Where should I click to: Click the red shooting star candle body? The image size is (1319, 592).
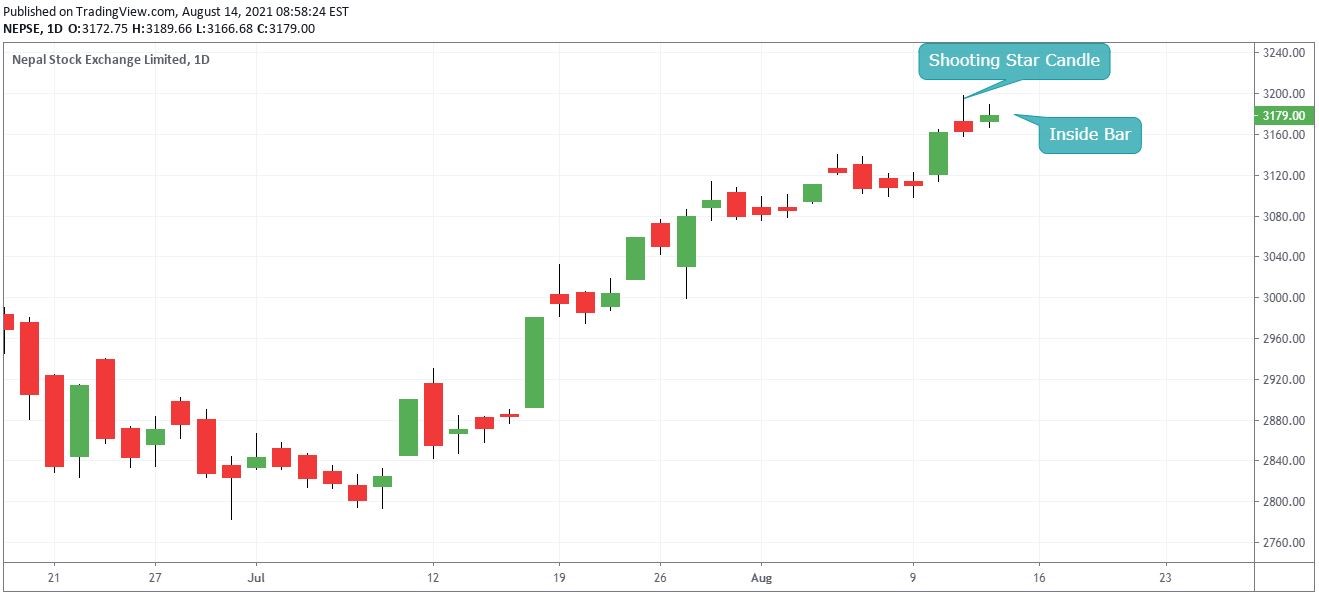pos(963,127)
